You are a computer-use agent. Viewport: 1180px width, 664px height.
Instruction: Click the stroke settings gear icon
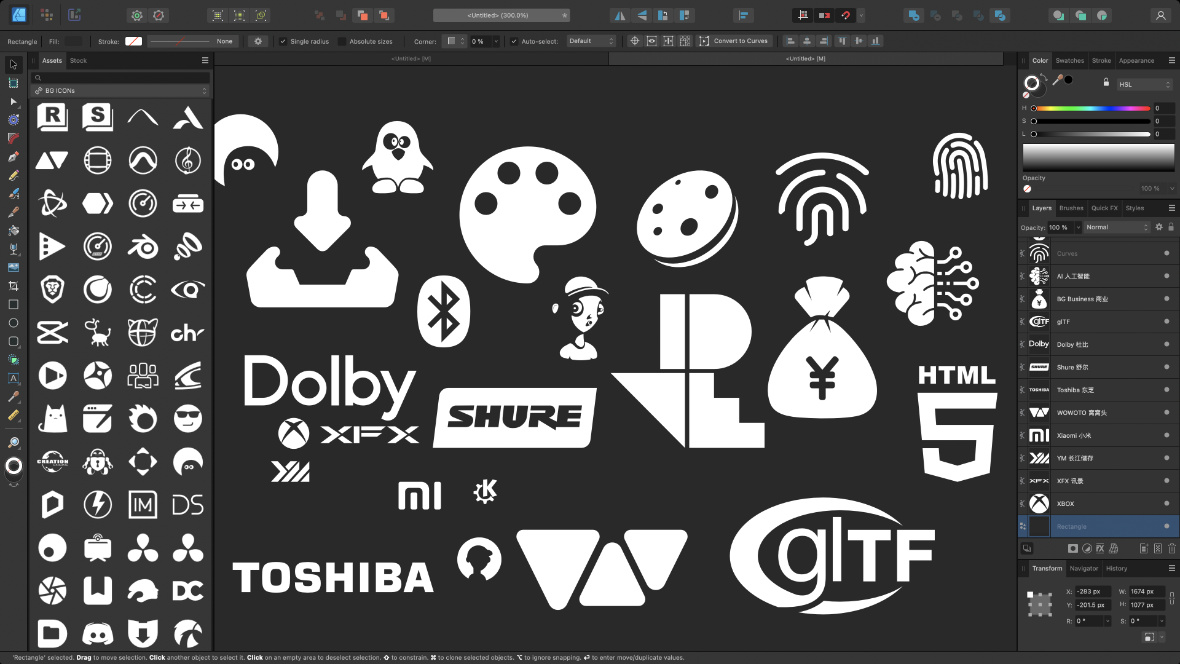point(258,41)
